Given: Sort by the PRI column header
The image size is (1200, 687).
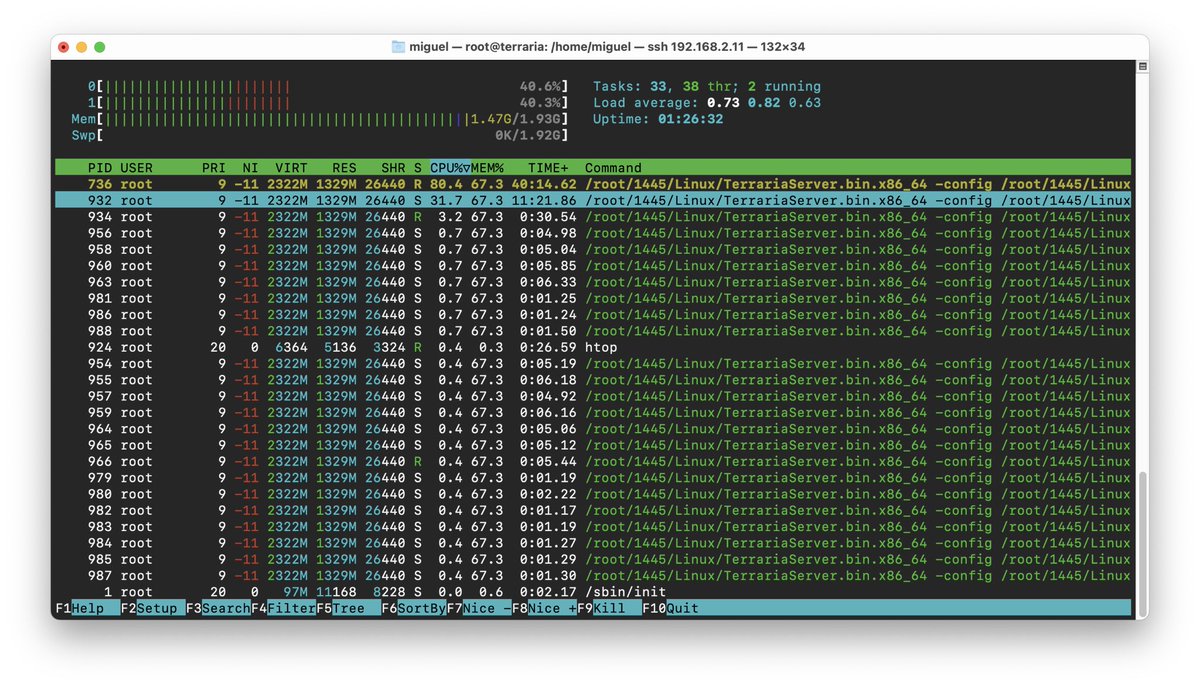Looking at the screenshot, I should coord(214,168).
